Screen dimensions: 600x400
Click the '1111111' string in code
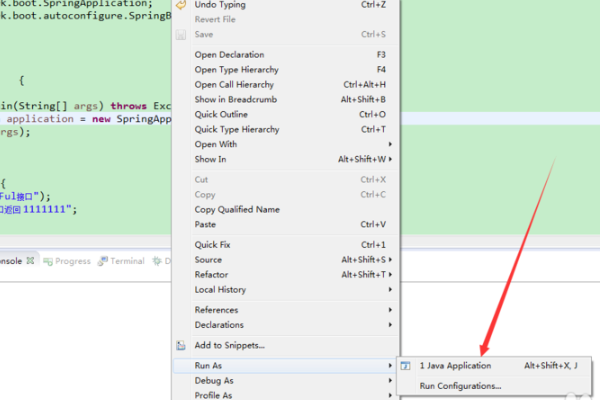click(x=44, y=209)
